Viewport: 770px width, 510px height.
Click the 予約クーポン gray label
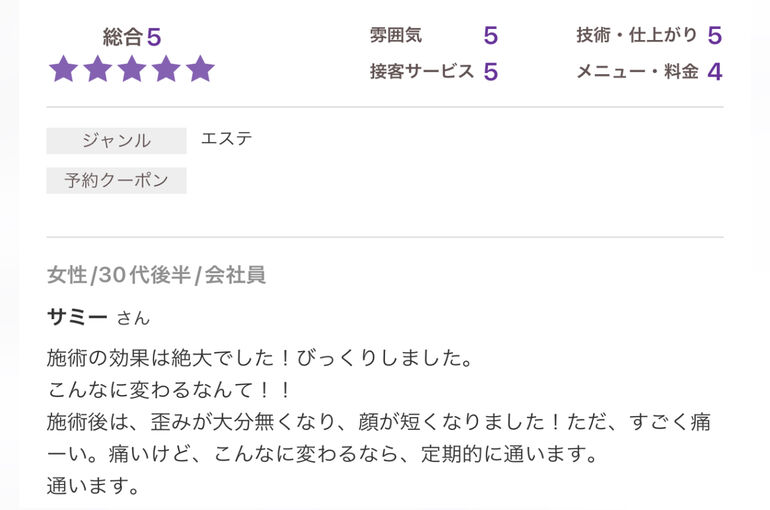pos(116,181)
